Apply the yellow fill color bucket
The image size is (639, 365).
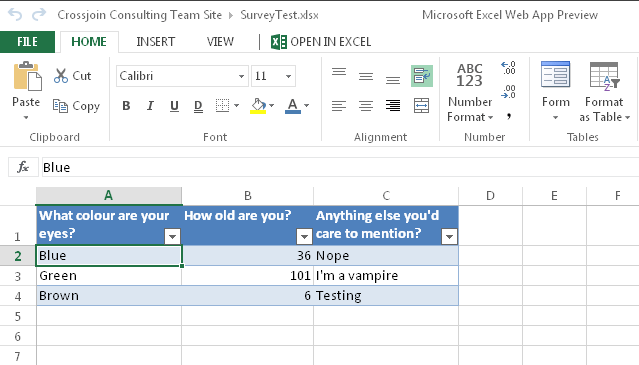[258, 106]
